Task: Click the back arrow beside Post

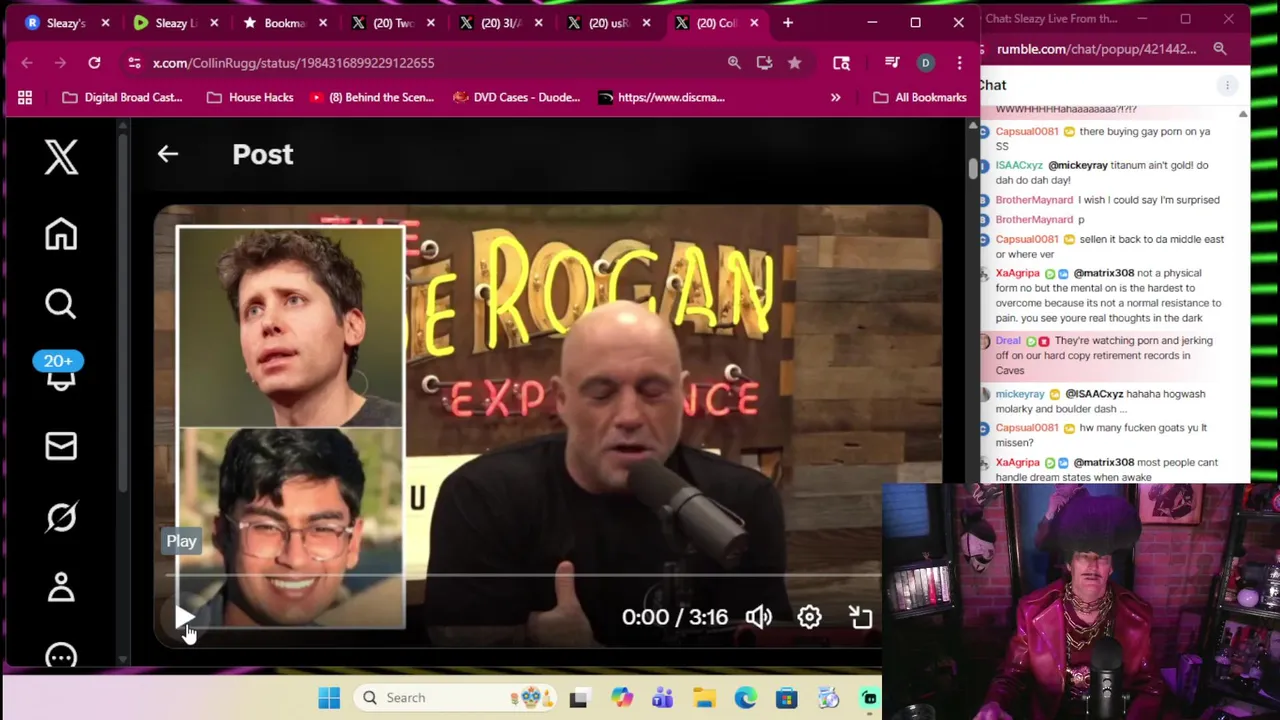Action: click(167, 154)
